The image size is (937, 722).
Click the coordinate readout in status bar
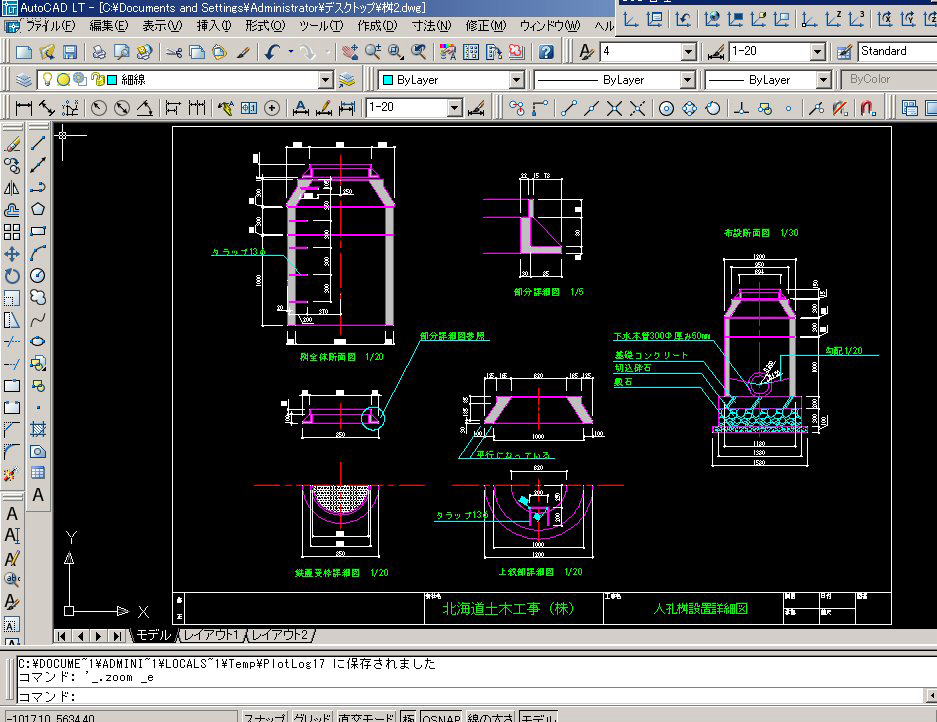point(120,717)
